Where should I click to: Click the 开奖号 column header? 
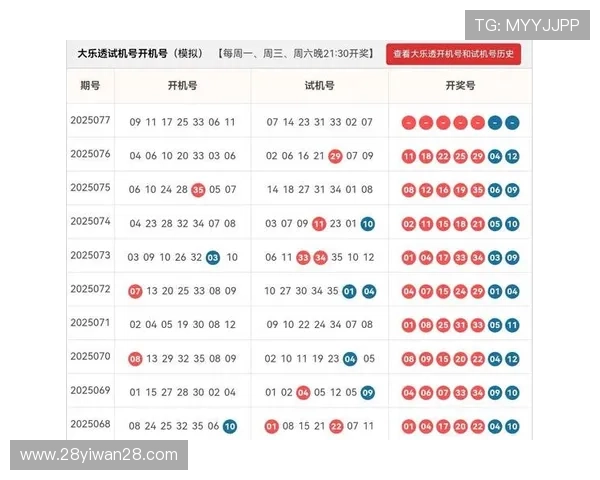(460, 86)
